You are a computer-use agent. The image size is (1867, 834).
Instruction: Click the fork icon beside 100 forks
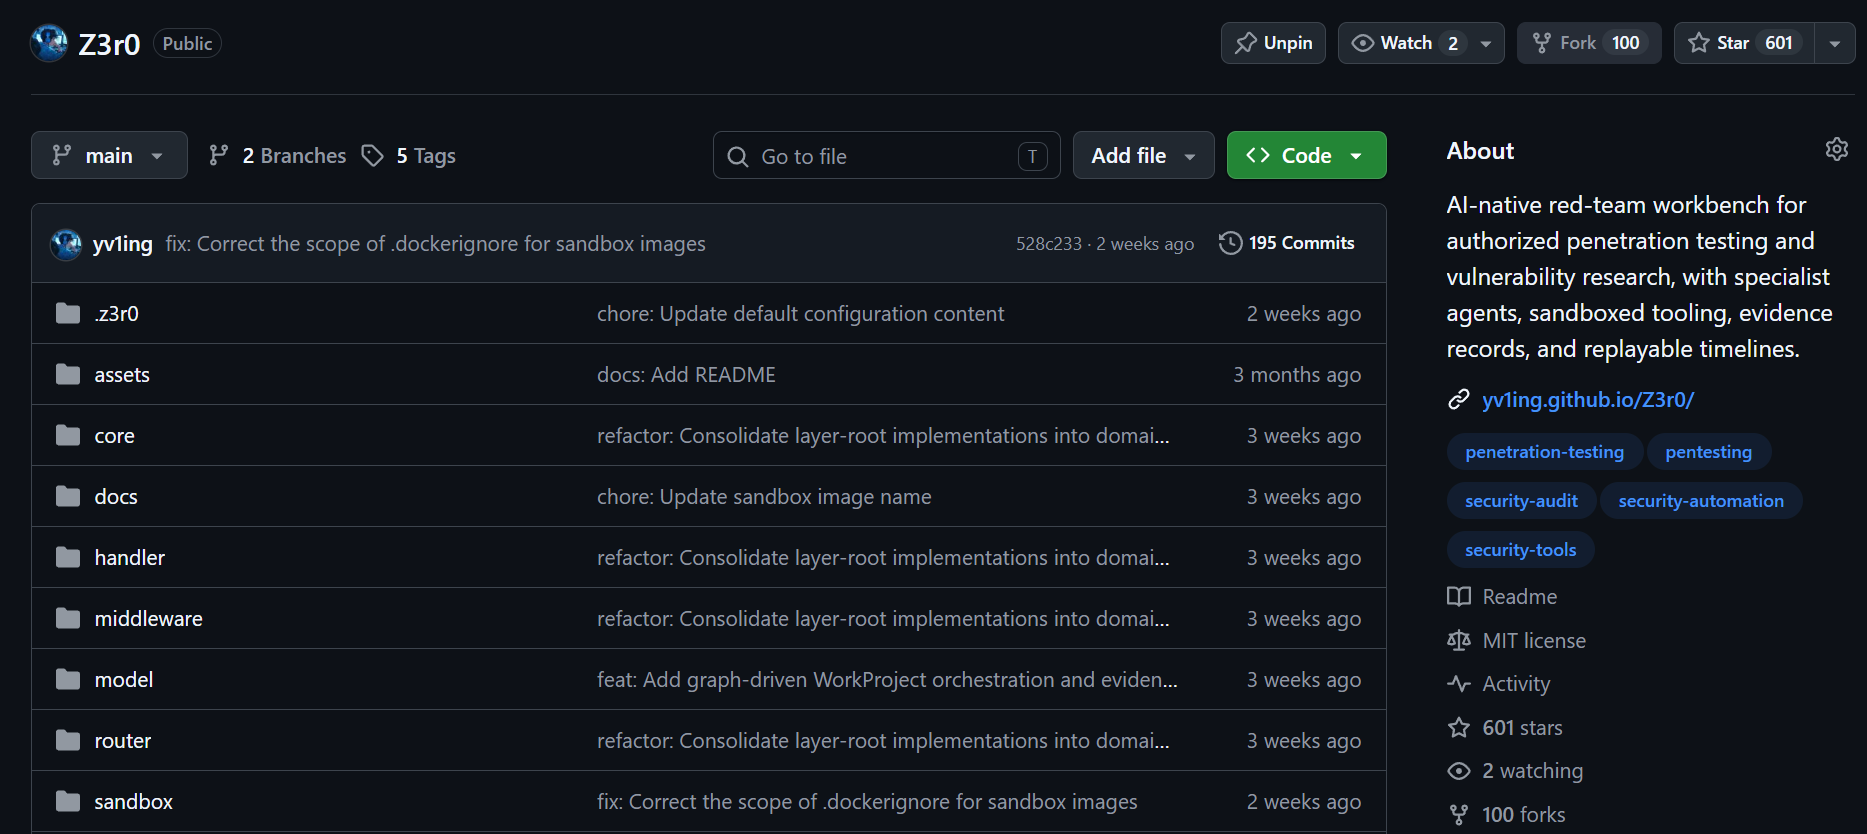point(1459,815)
